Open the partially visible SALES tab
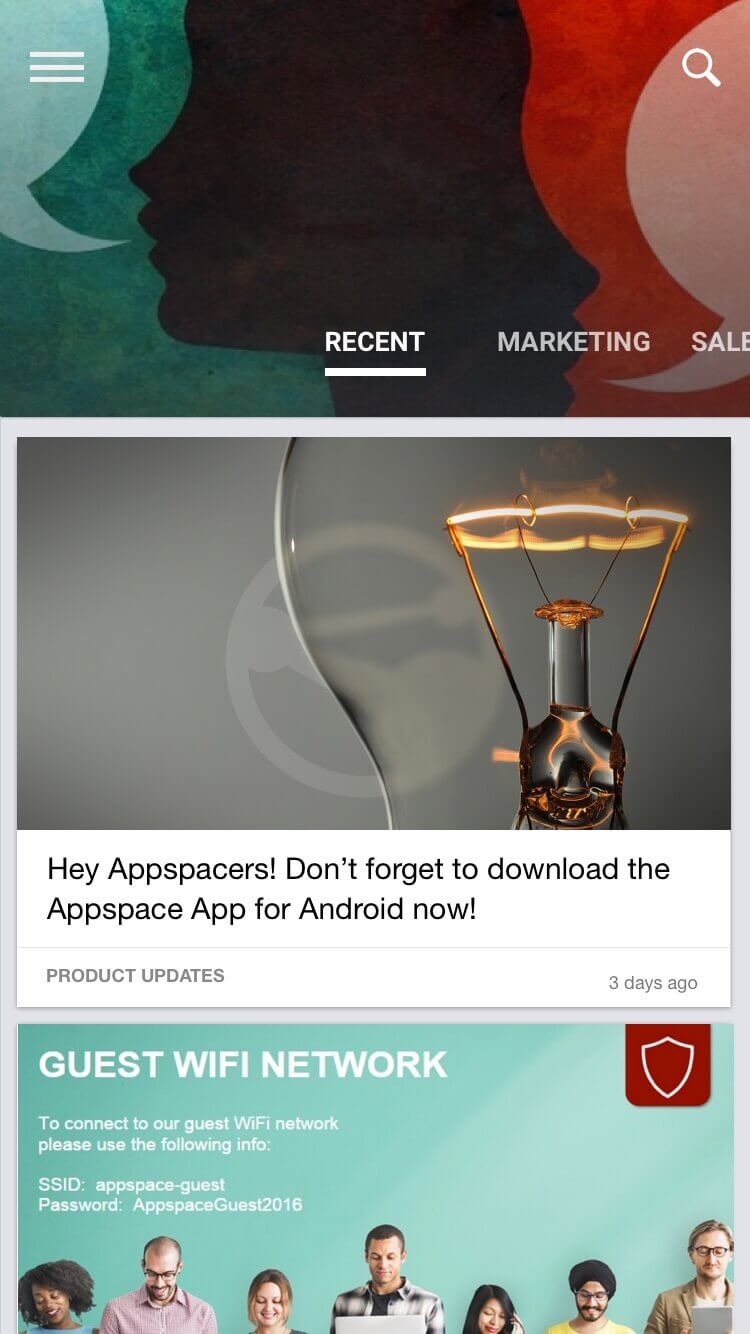The width and height of the screenshot is (750, 1334). [x=720, y=342]
